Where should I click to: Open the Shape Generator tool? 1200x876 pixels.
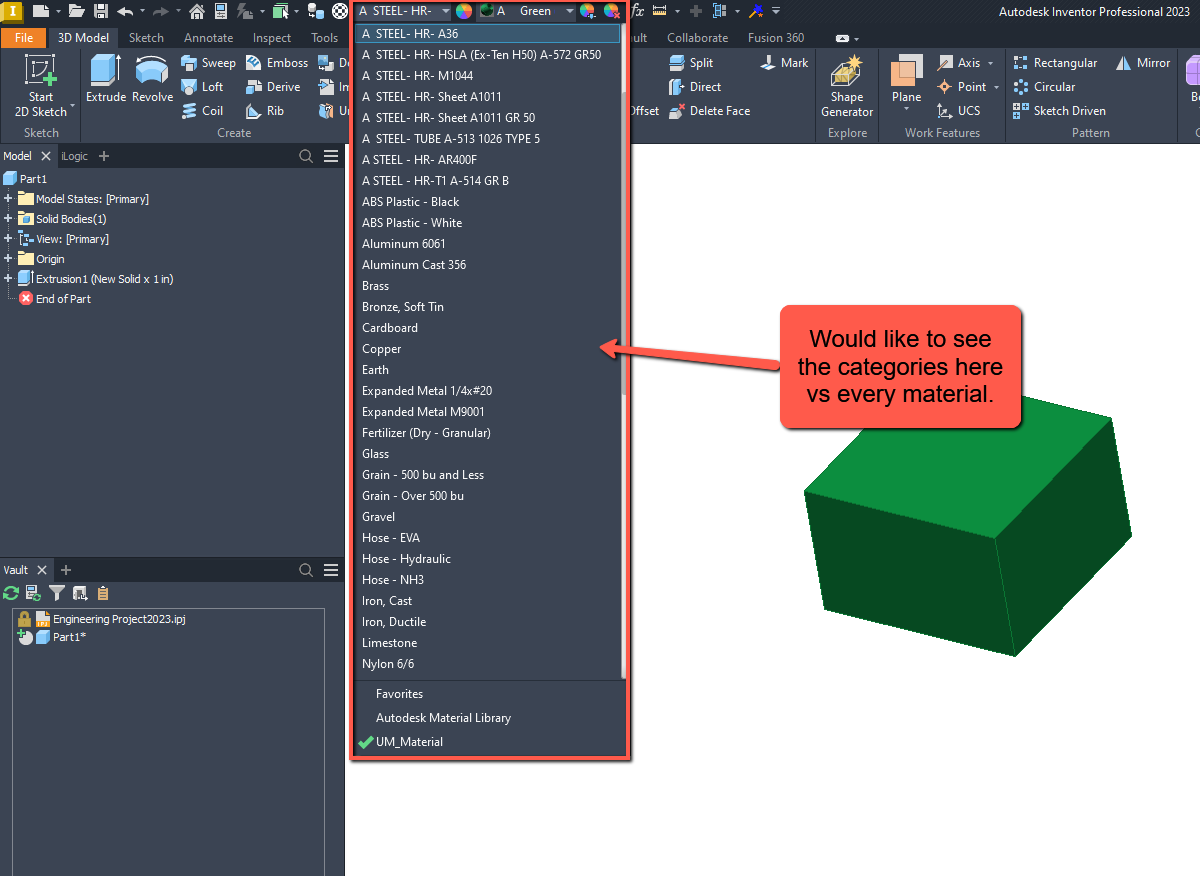(846, 88)
